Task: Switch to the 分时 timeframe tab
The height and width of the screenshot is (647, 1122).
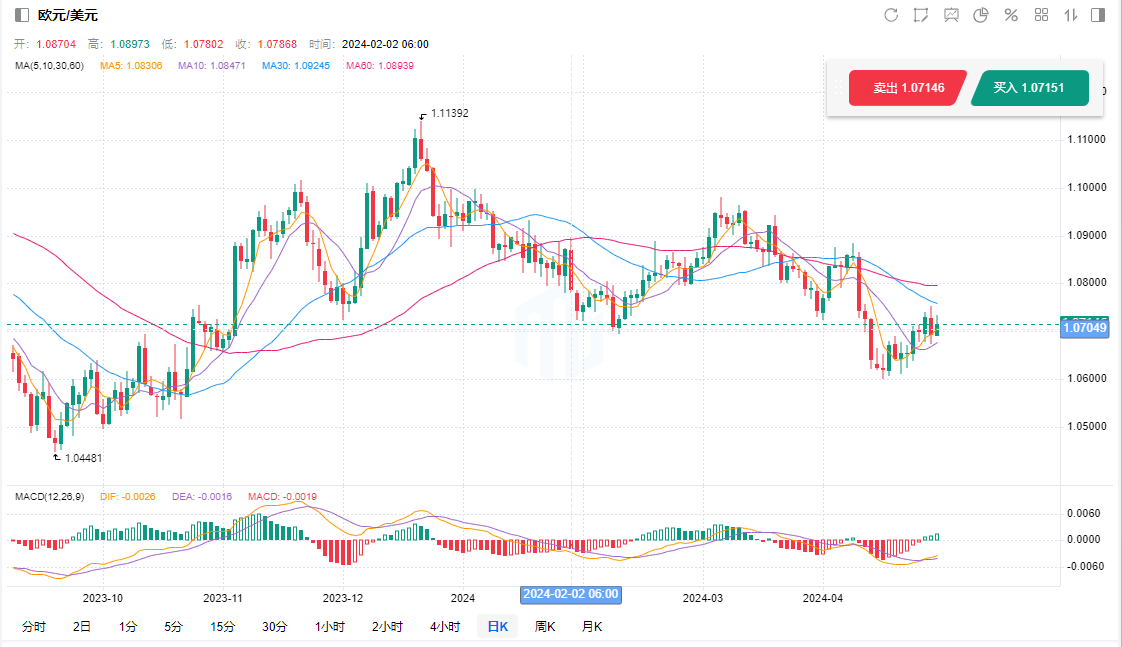Action: pyautogui.click(x=34, y=627)
